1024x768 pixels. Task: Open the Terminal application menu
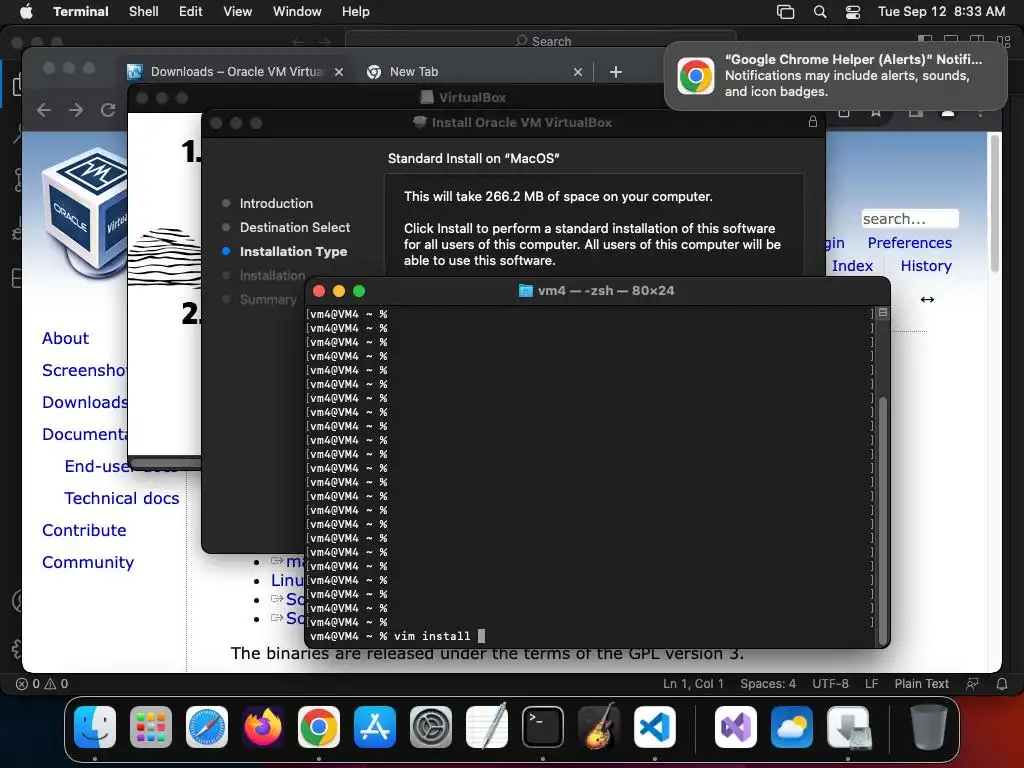(81, 12)
